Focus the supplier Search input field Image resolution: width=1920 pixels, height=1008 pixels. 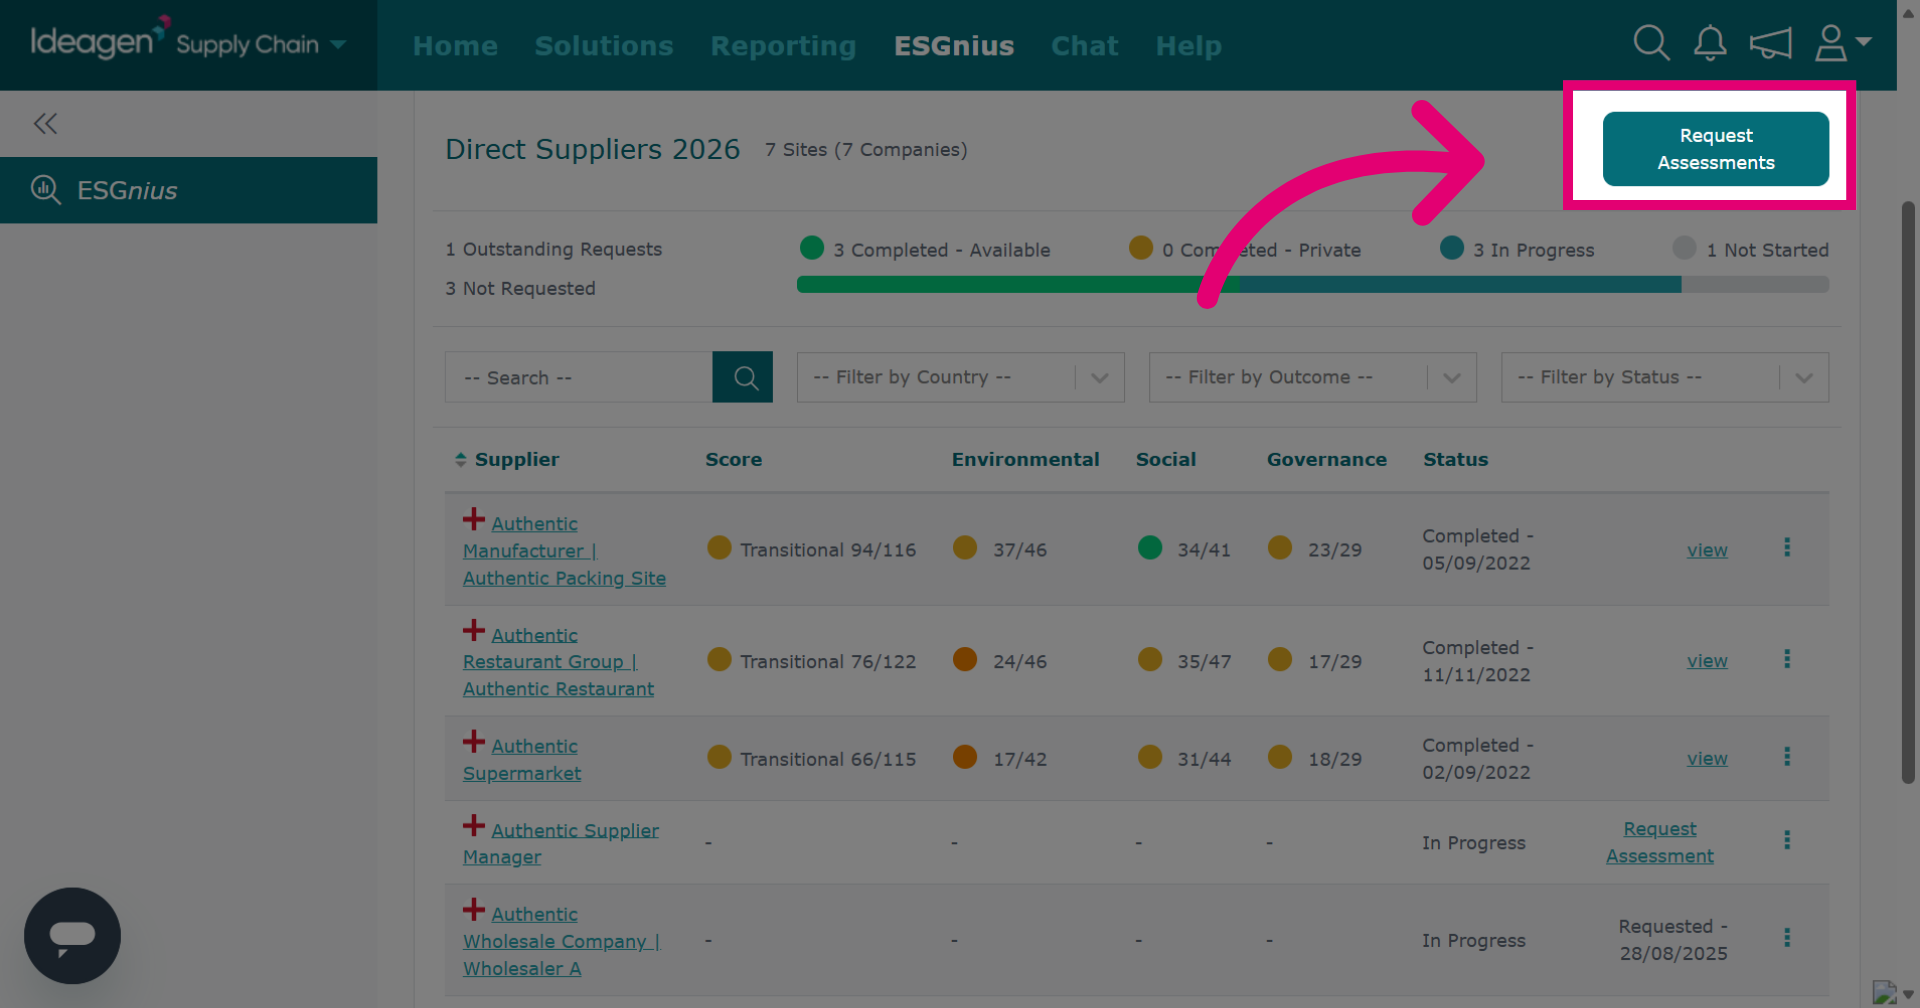pos(579,377)
